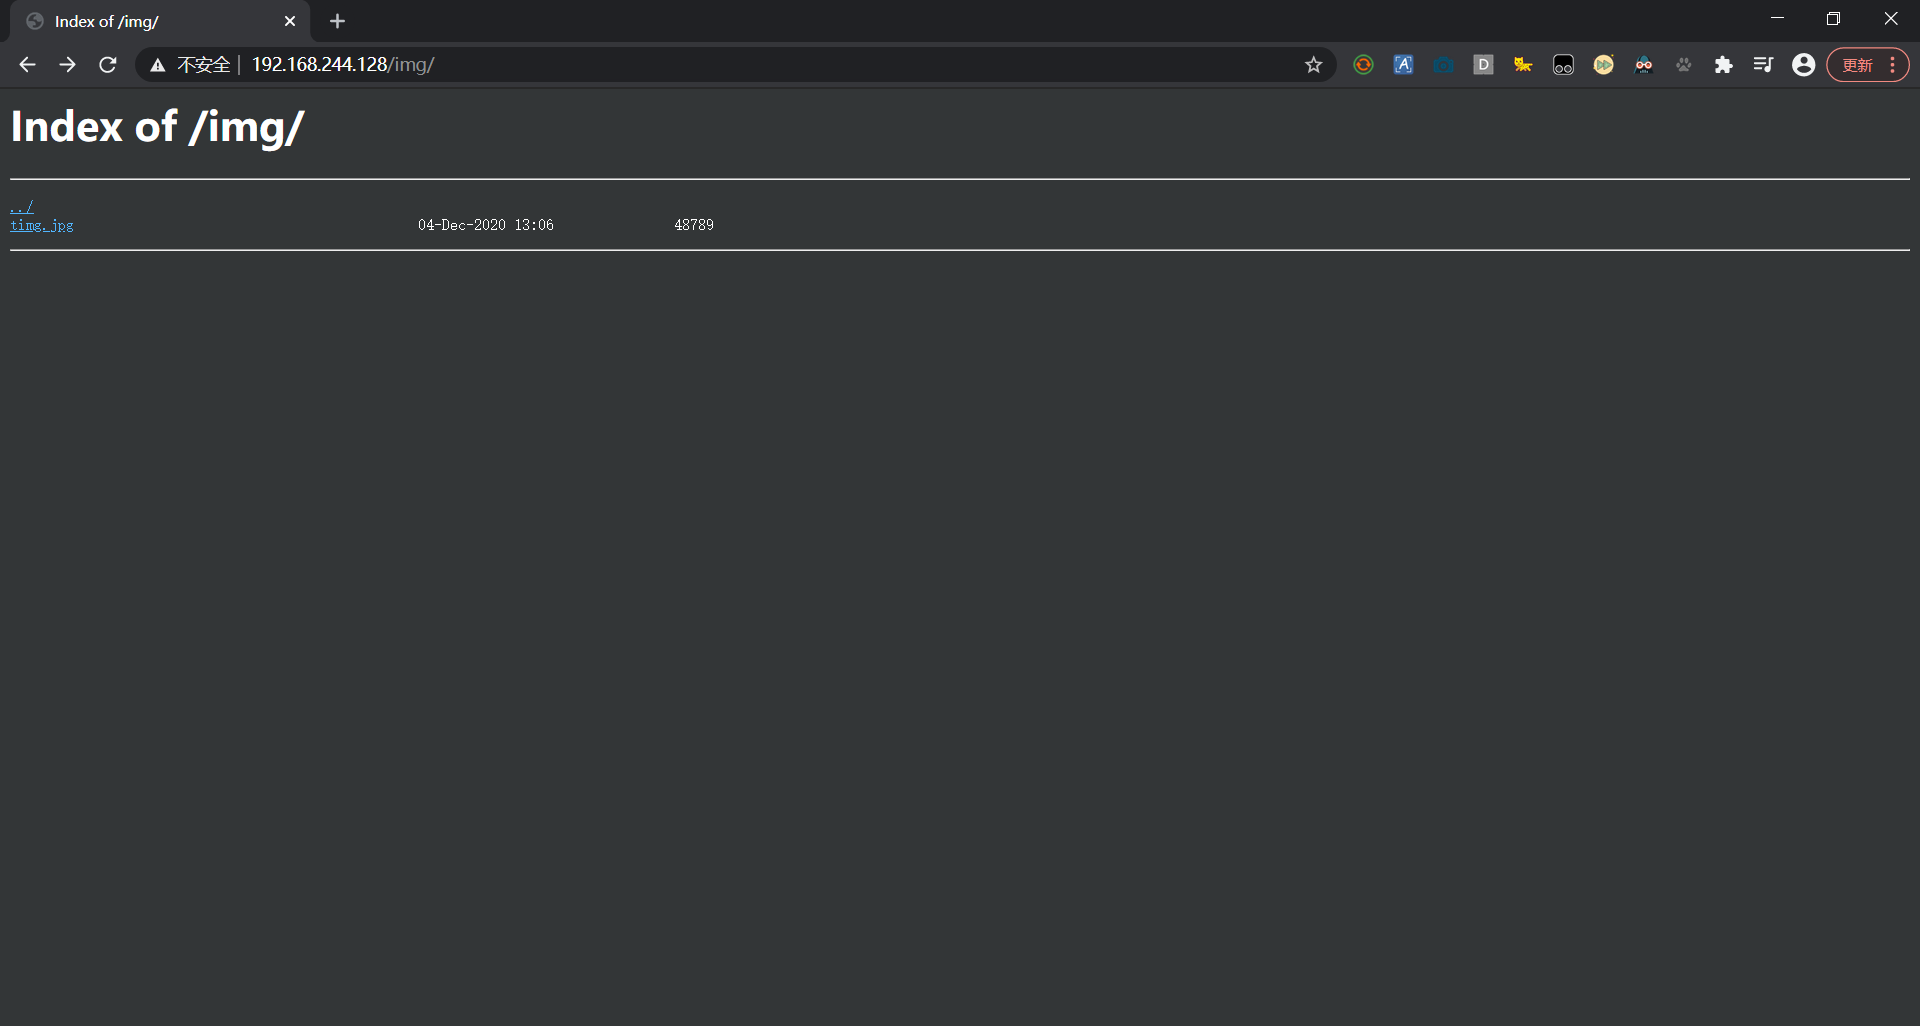Click the file size 48789
The image size is (1921, 1026).
point(694,225)
